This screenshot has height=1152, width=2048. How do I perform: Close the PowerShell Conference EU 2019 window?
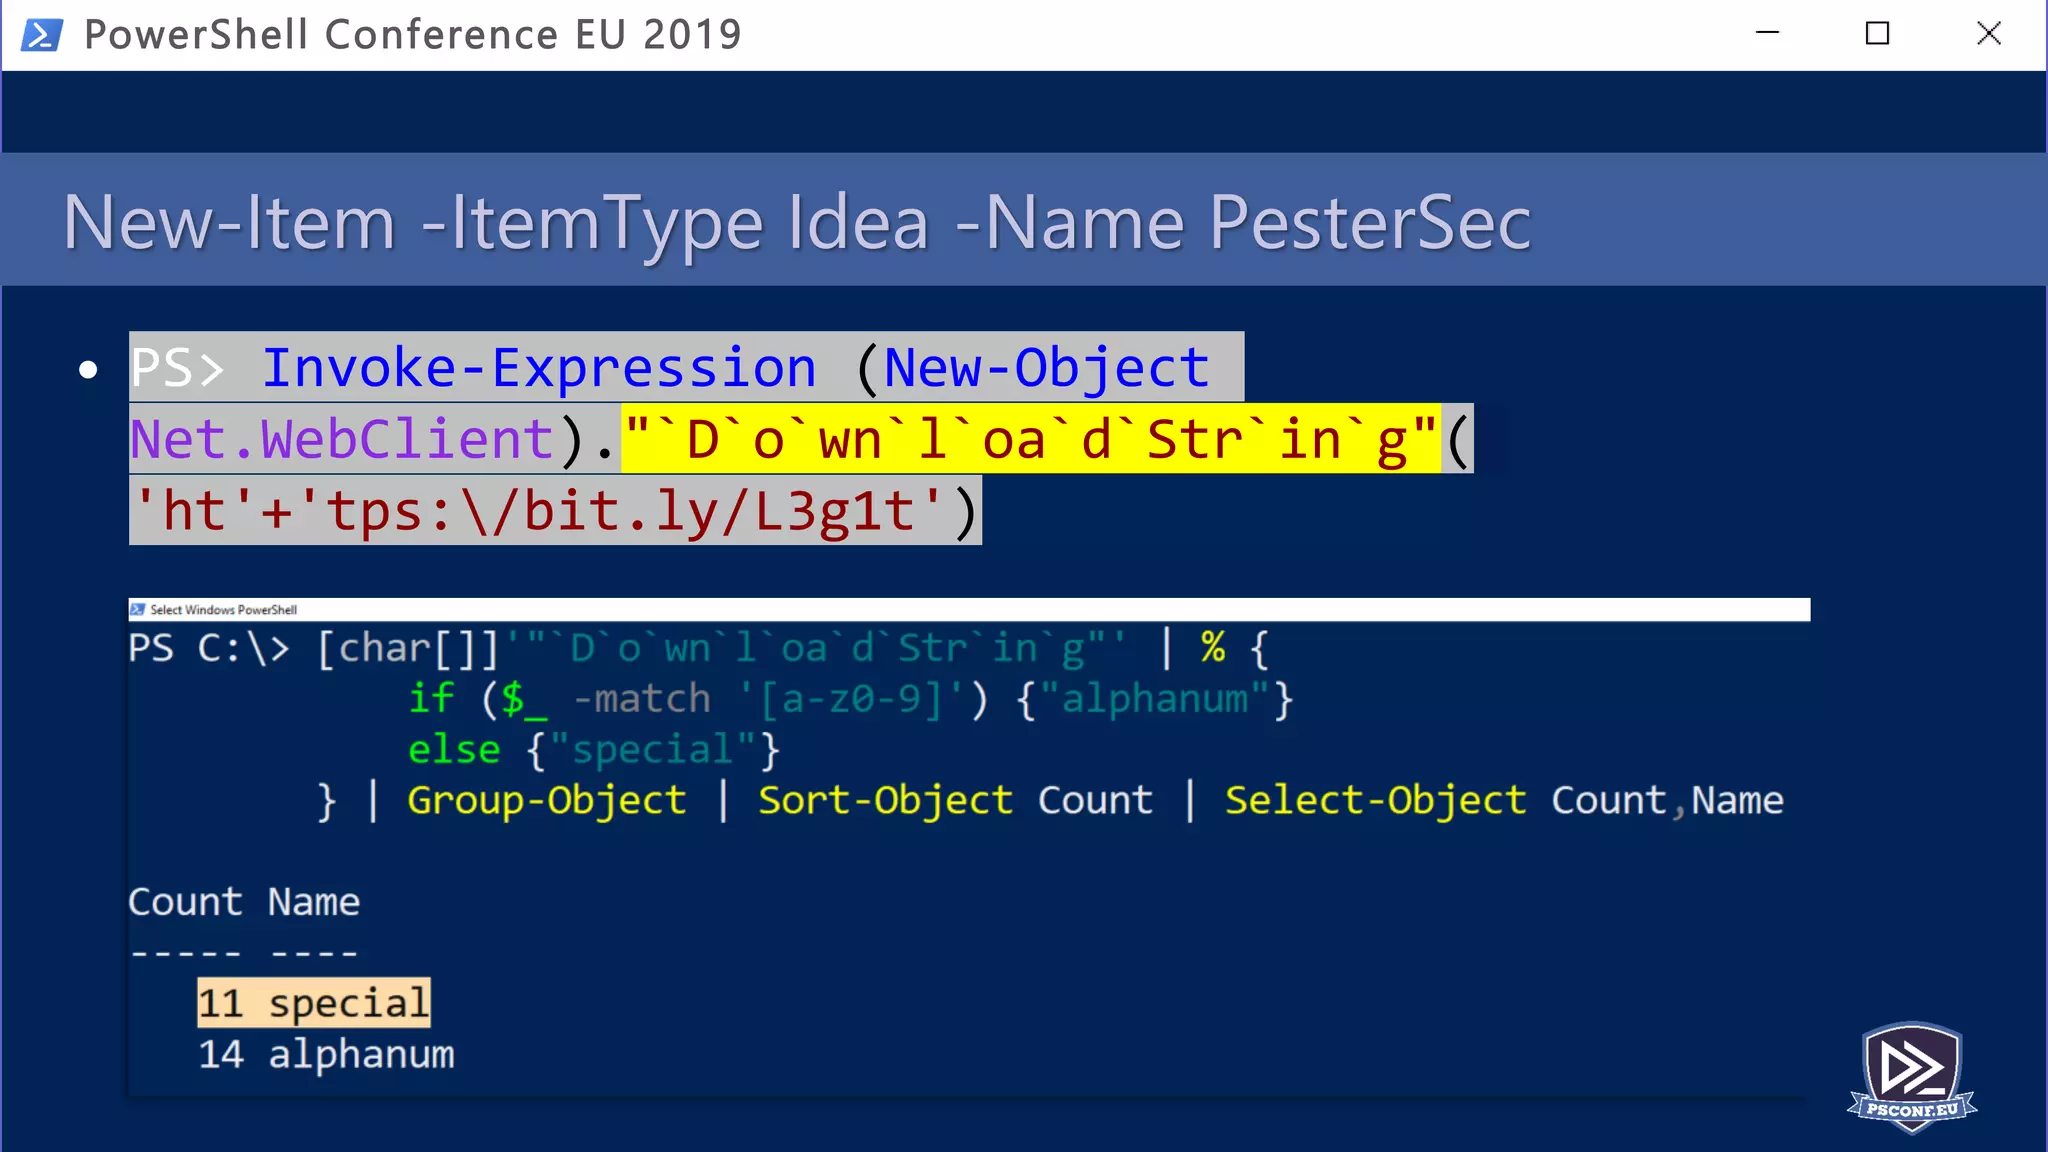1988,34
